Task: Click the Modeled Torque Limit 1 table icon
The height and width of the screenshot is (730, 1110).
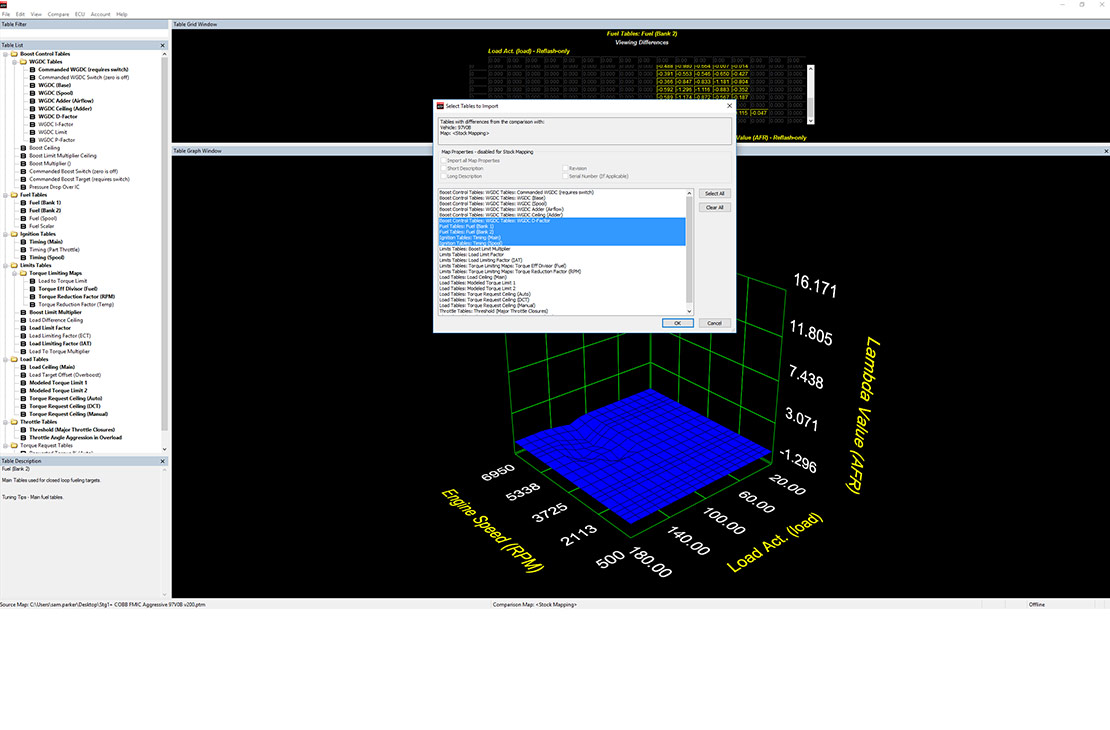Action: coord(23,382)
